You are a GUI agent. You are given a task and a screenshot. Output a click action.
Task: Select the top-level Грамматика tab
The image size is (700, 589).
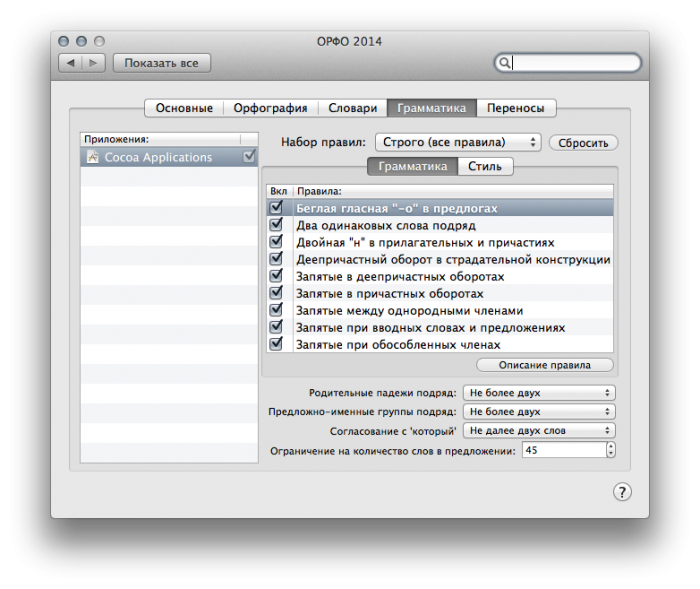[432, 108]
